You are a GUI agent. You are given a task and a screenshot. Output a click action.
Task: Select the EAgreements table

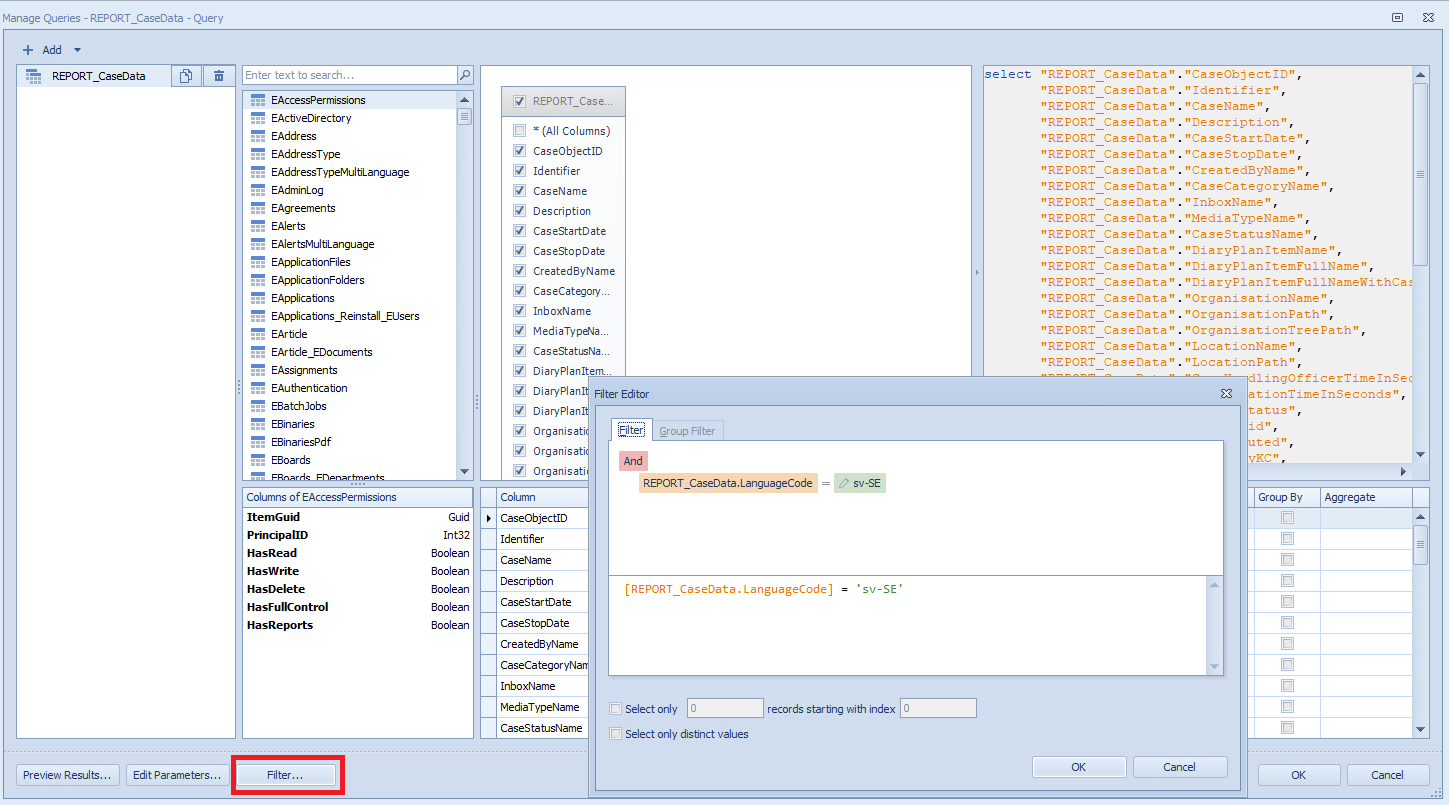303,208
